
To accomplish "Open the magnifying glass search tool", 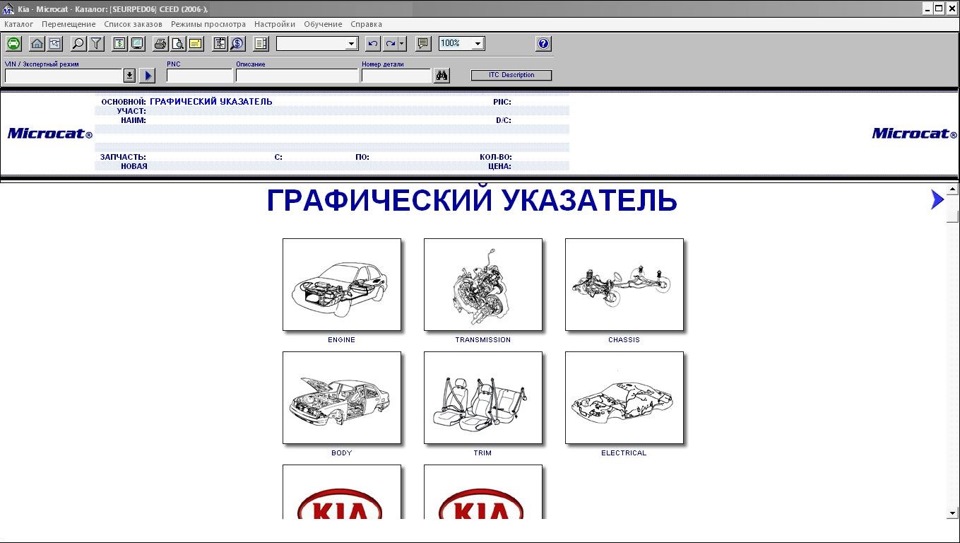I will [x=78, y=43].
